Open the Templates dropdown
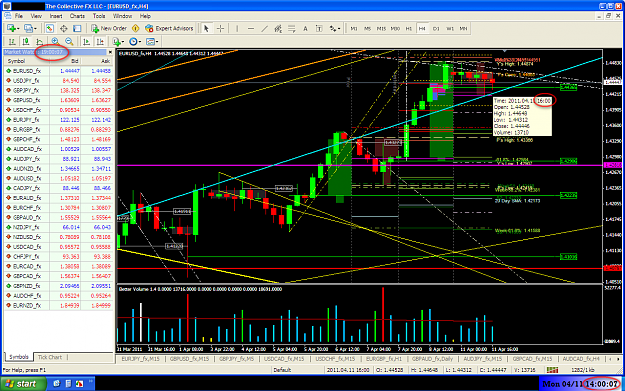This screenshot has height=391, width=625. coord(152,41)
